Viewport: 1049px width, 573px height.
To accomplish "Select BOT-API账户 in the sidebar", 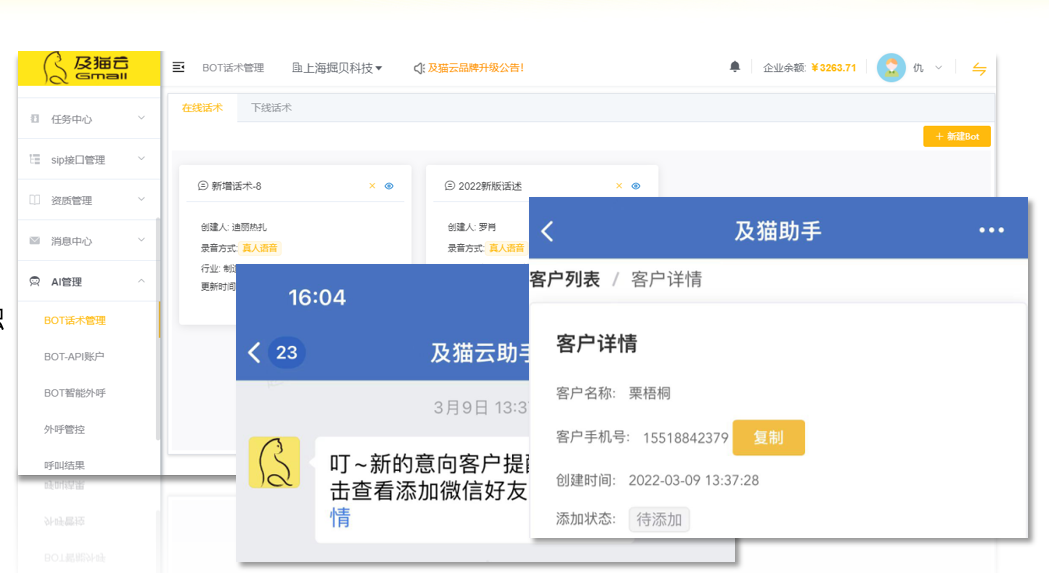I will 74,357.
